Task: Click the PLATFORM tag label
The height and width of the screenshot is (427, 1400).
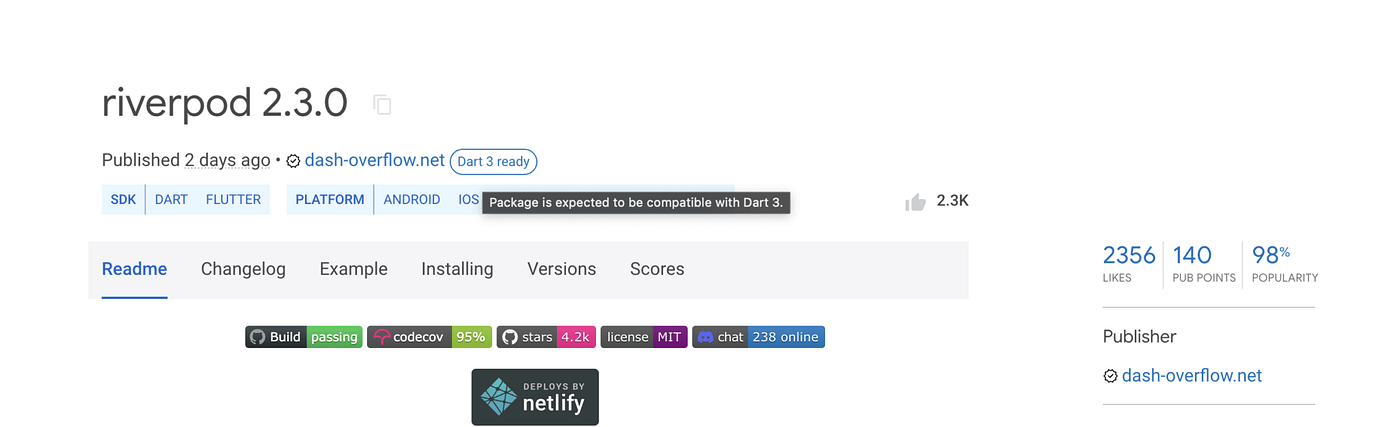Action: [330, 199]
